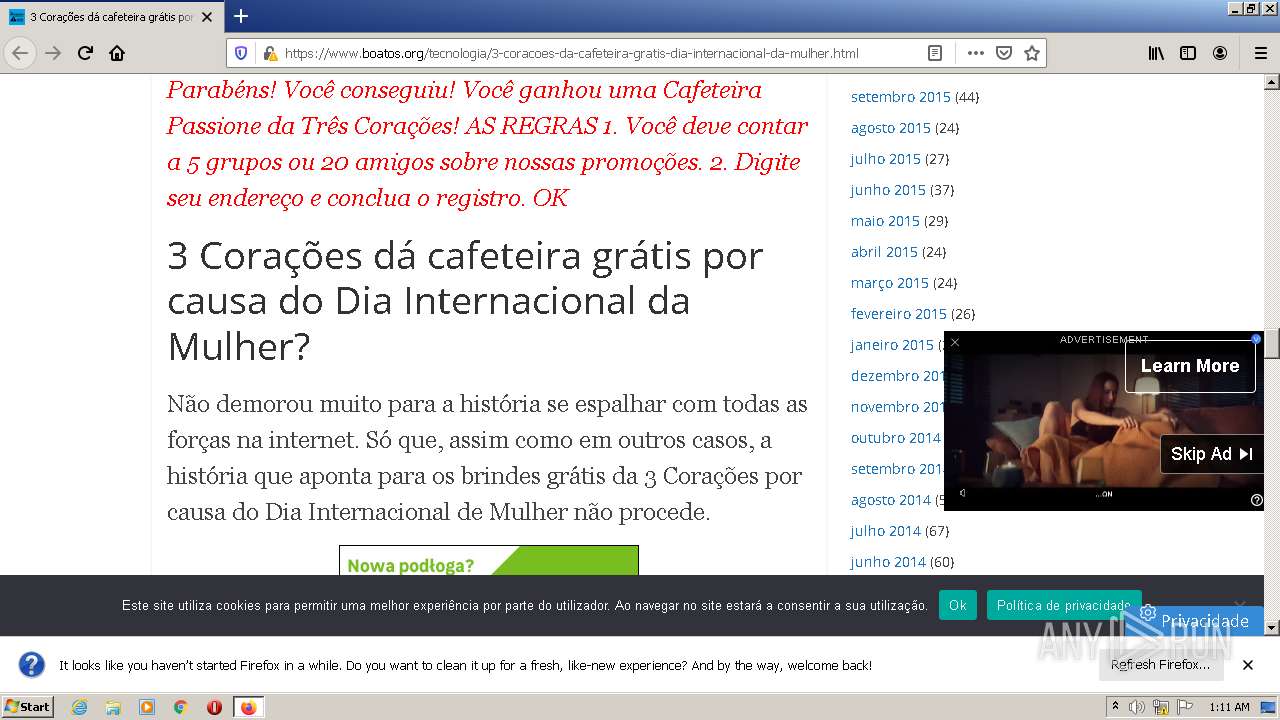Image resolution: width=1280 pixels, height=720 pixels.
Task: Open junho 2014 archive link
Action: (888, 562)
